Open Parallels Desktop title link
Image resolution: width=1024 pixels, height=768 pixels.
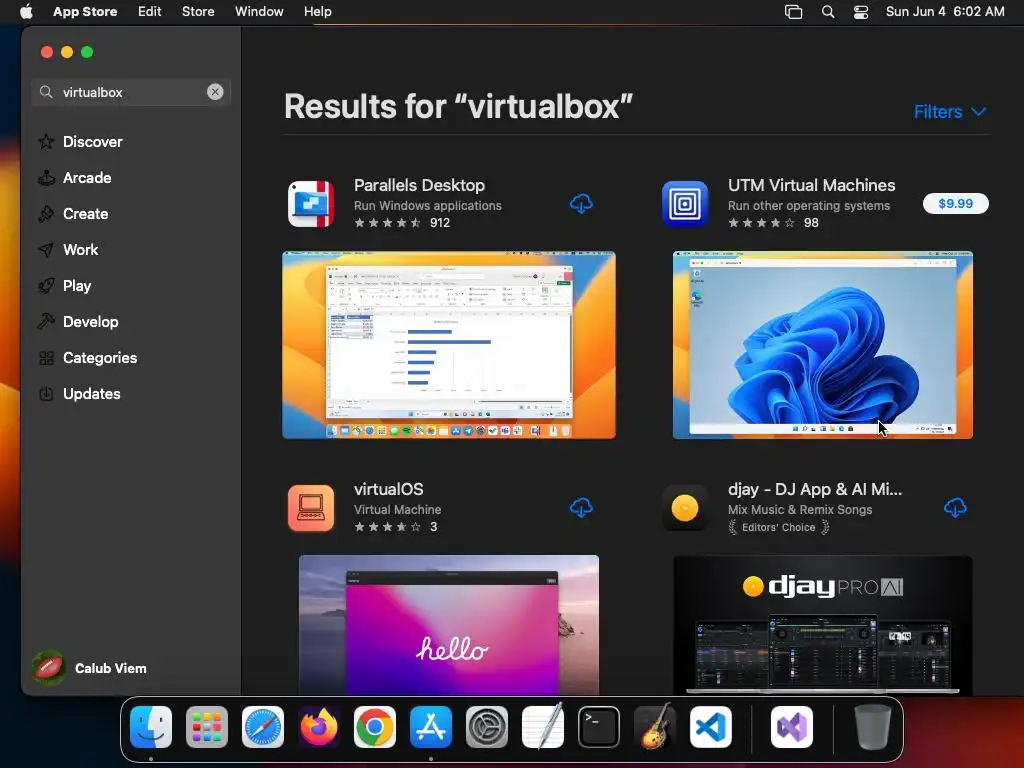[419, 185]
